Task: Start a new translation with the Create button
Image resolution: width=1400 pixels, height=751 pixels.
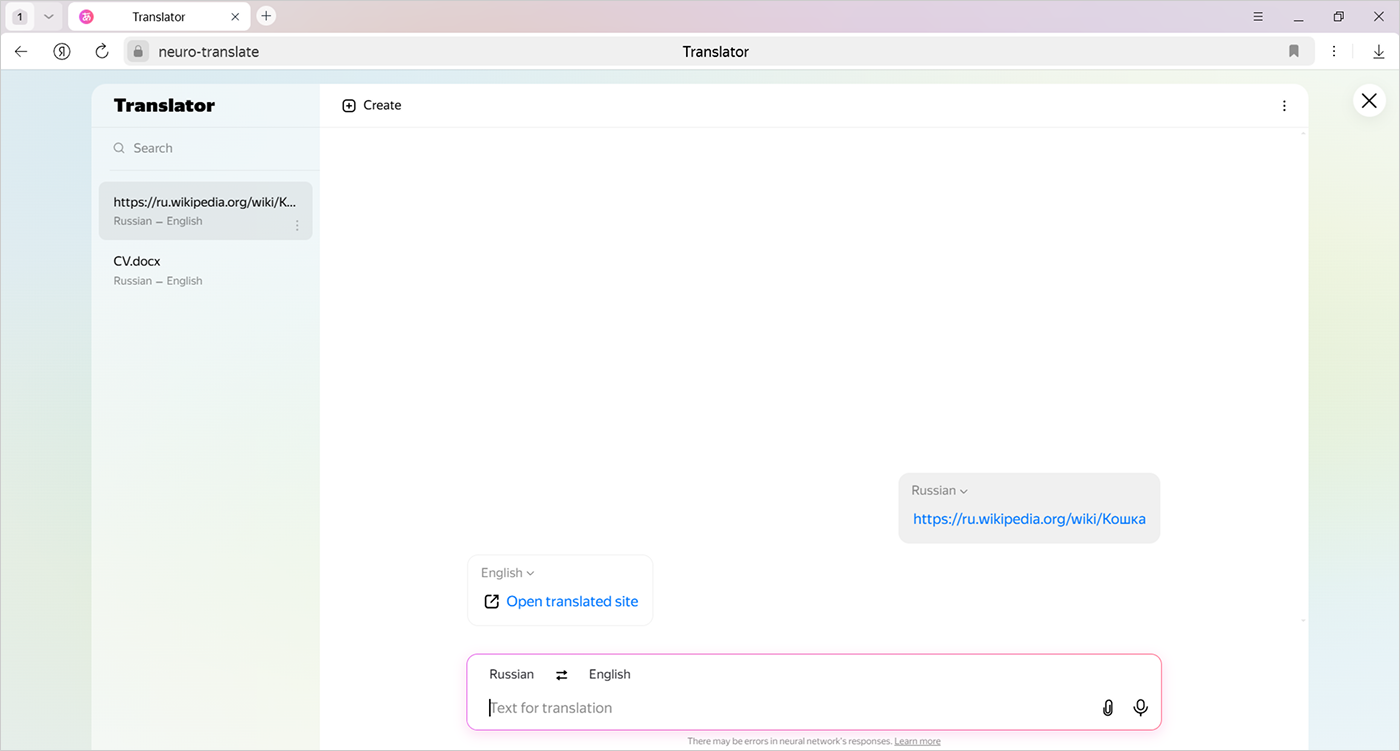Action: pyautogui.click(x=371, y=105)
